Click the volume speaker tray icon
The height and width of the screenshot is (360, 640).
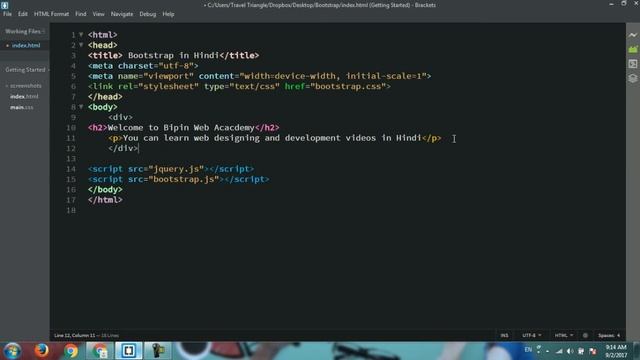click(x=570, y=351)
